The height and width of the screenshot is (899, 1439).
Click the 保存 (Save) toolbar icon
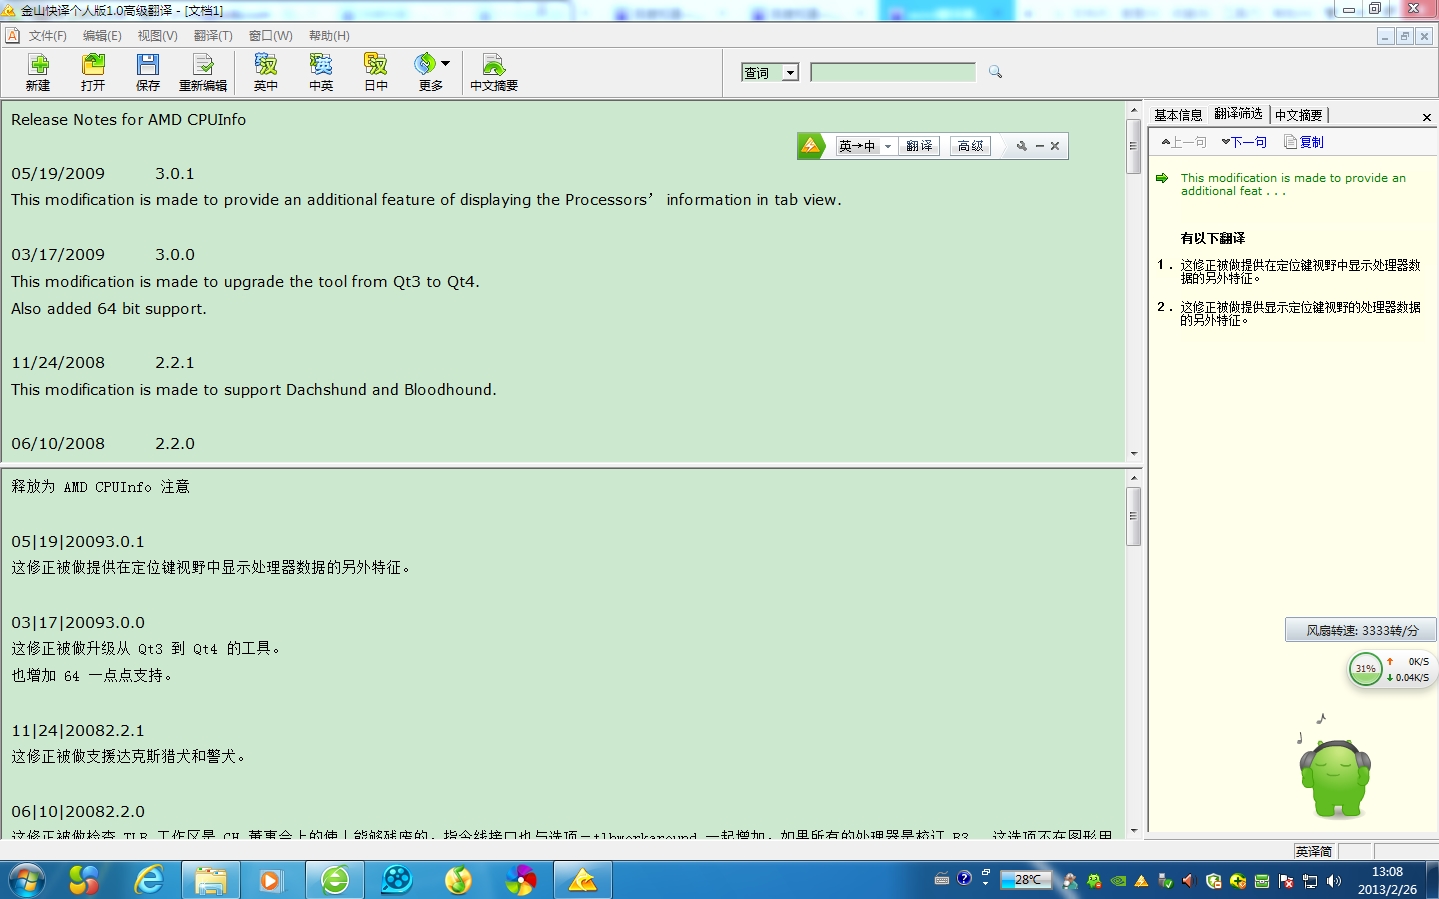[x=148, y=72]
